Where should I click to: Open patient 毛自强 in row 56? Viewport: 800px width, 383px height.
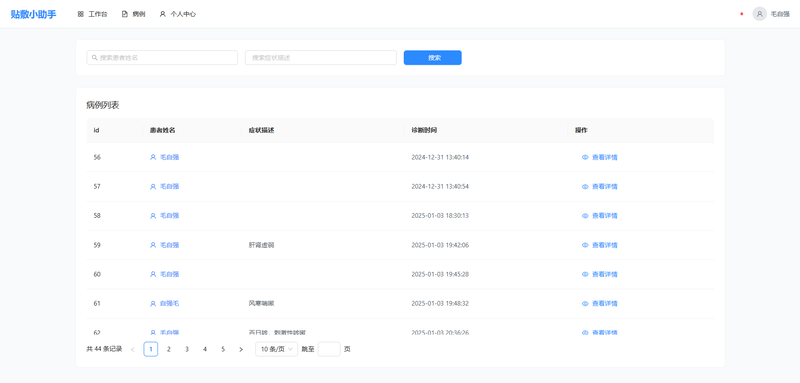(x=169, y=158)
